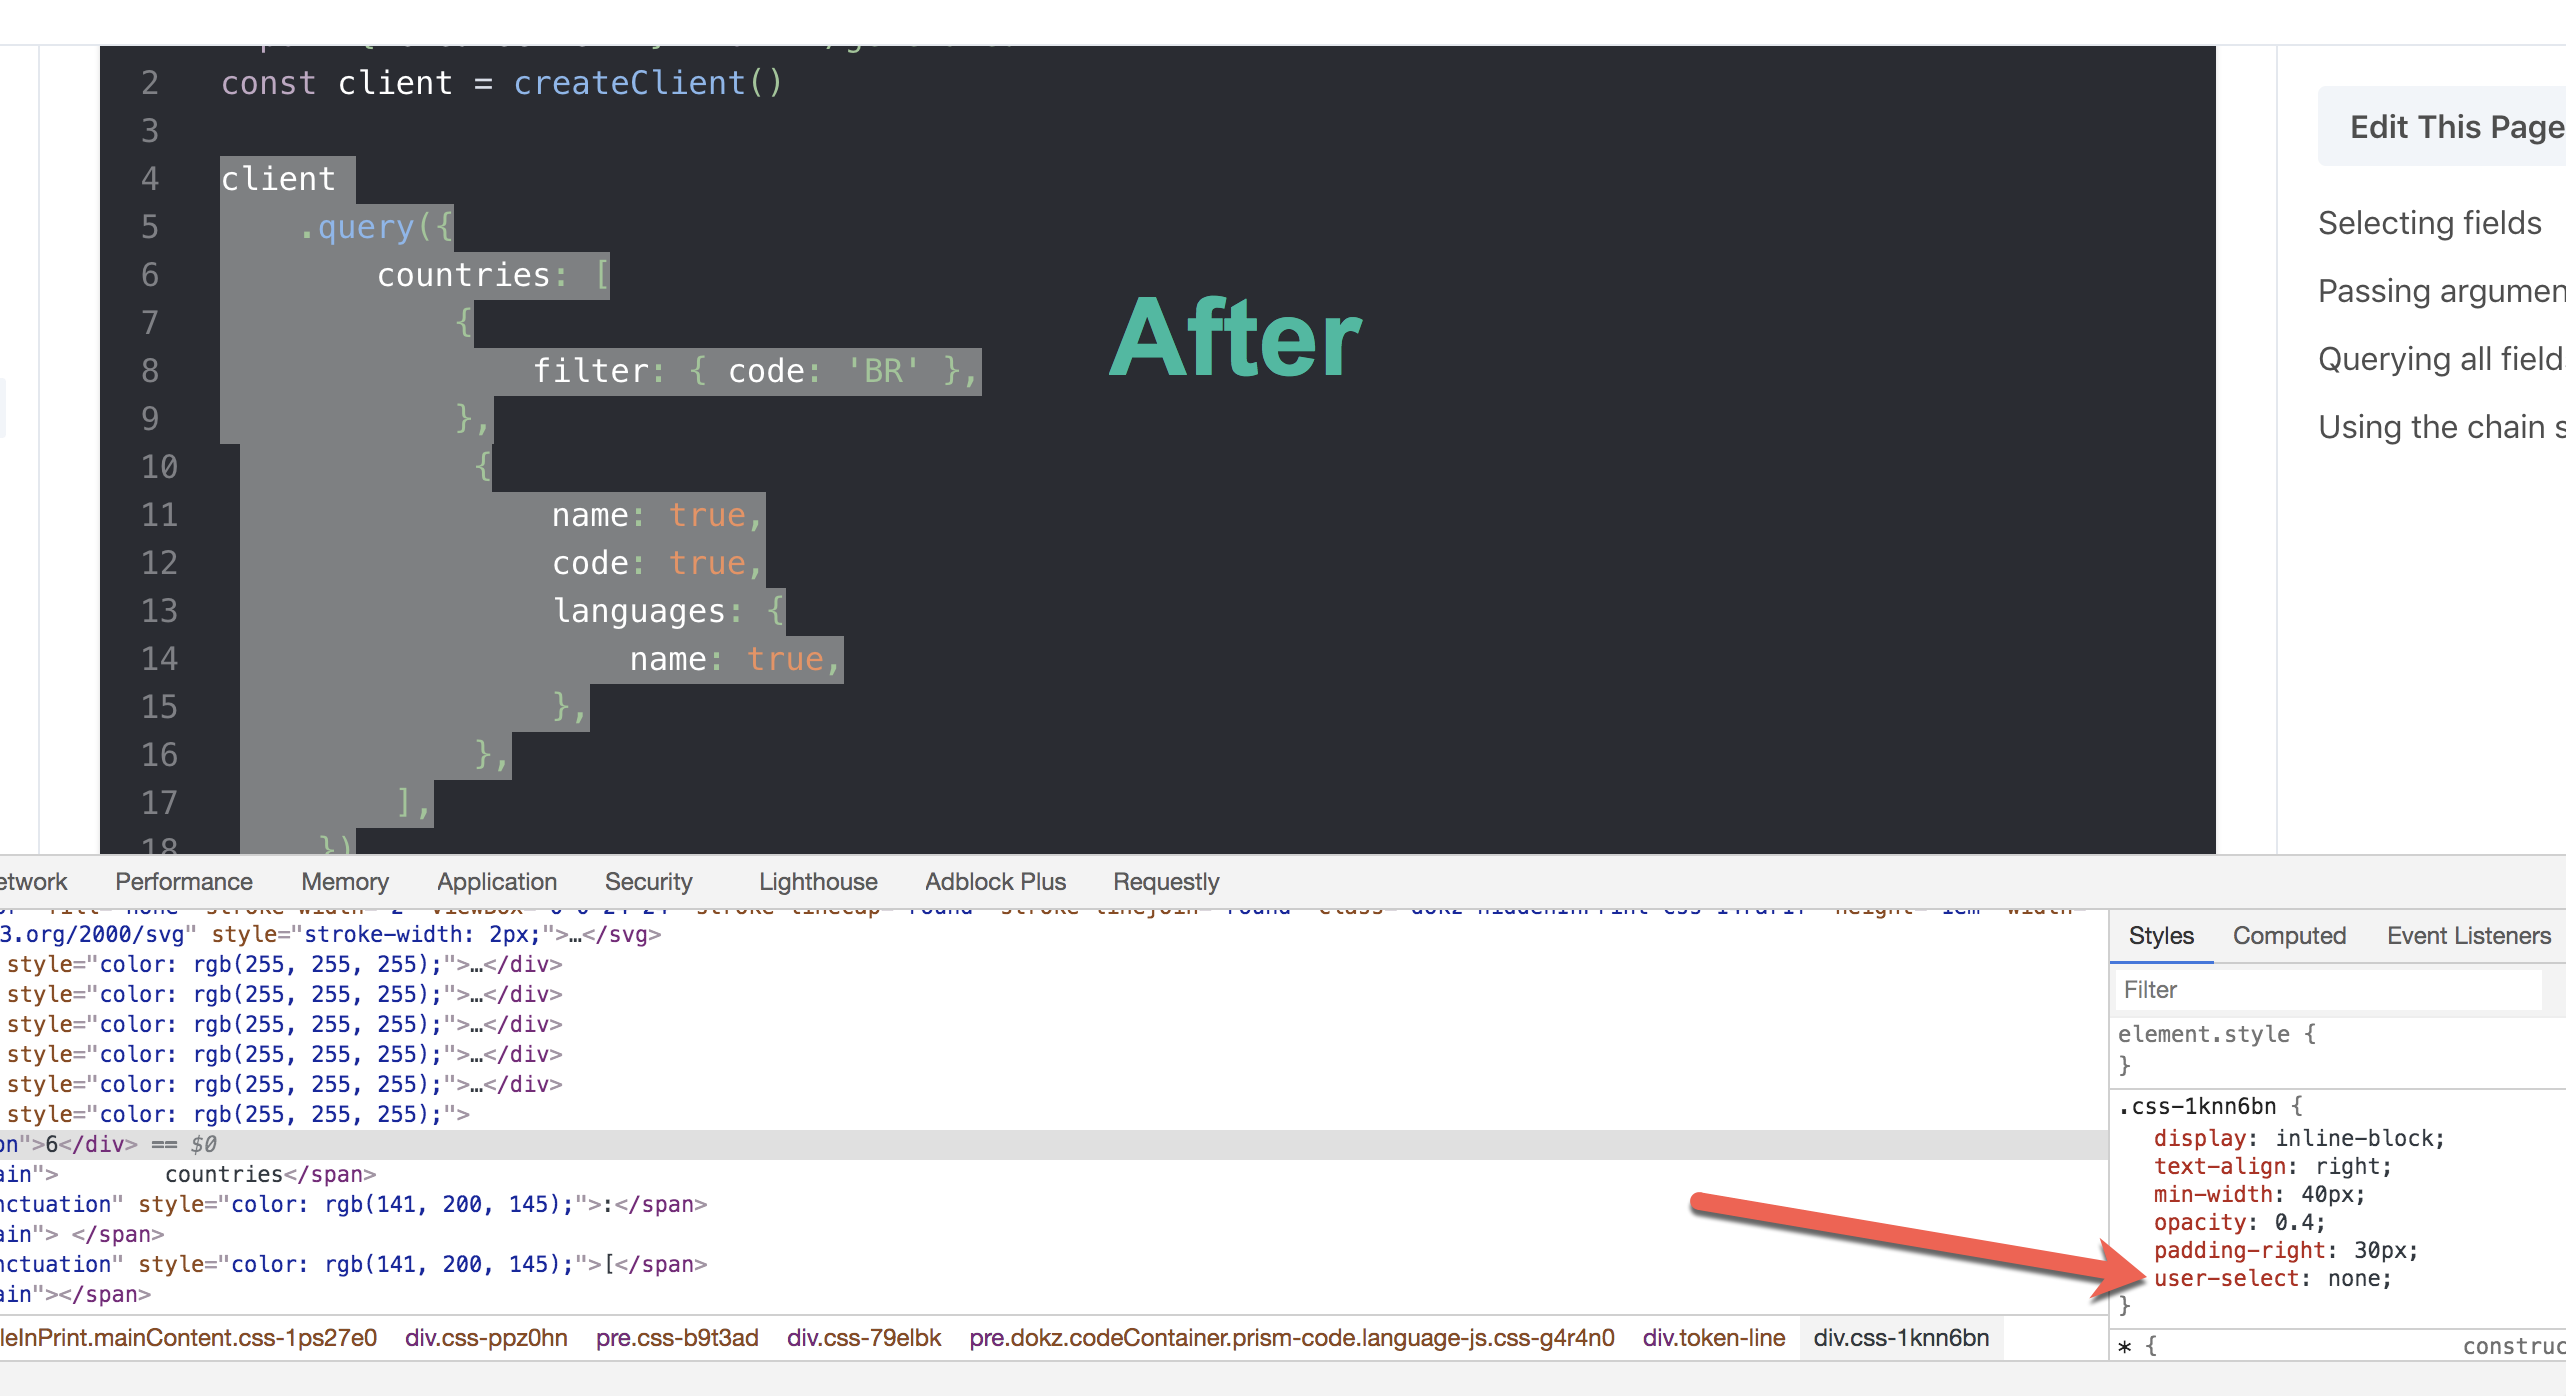Screen dimensions: 2566x1396
Task: Click the Styles Filter input field
Action: pos(2330,990)
